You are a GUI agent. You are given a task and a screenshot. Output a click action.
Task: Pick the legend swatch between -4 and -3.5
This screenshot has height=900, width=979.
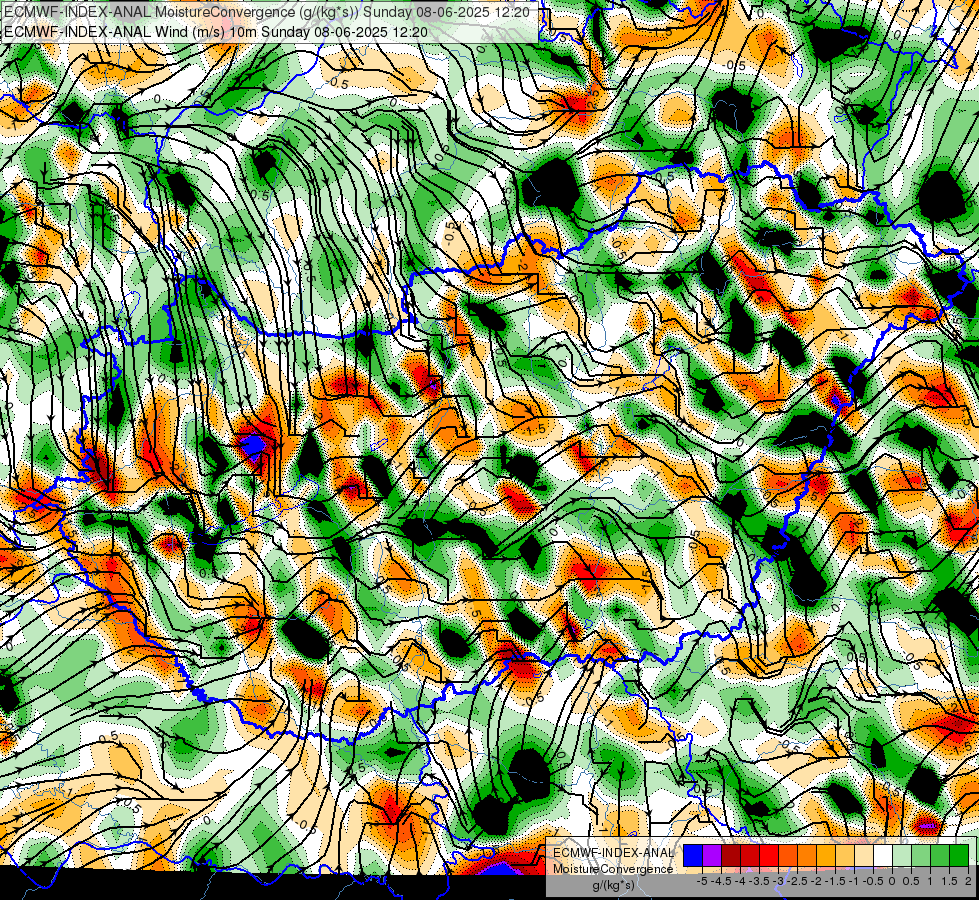click(x=750, y=856)
